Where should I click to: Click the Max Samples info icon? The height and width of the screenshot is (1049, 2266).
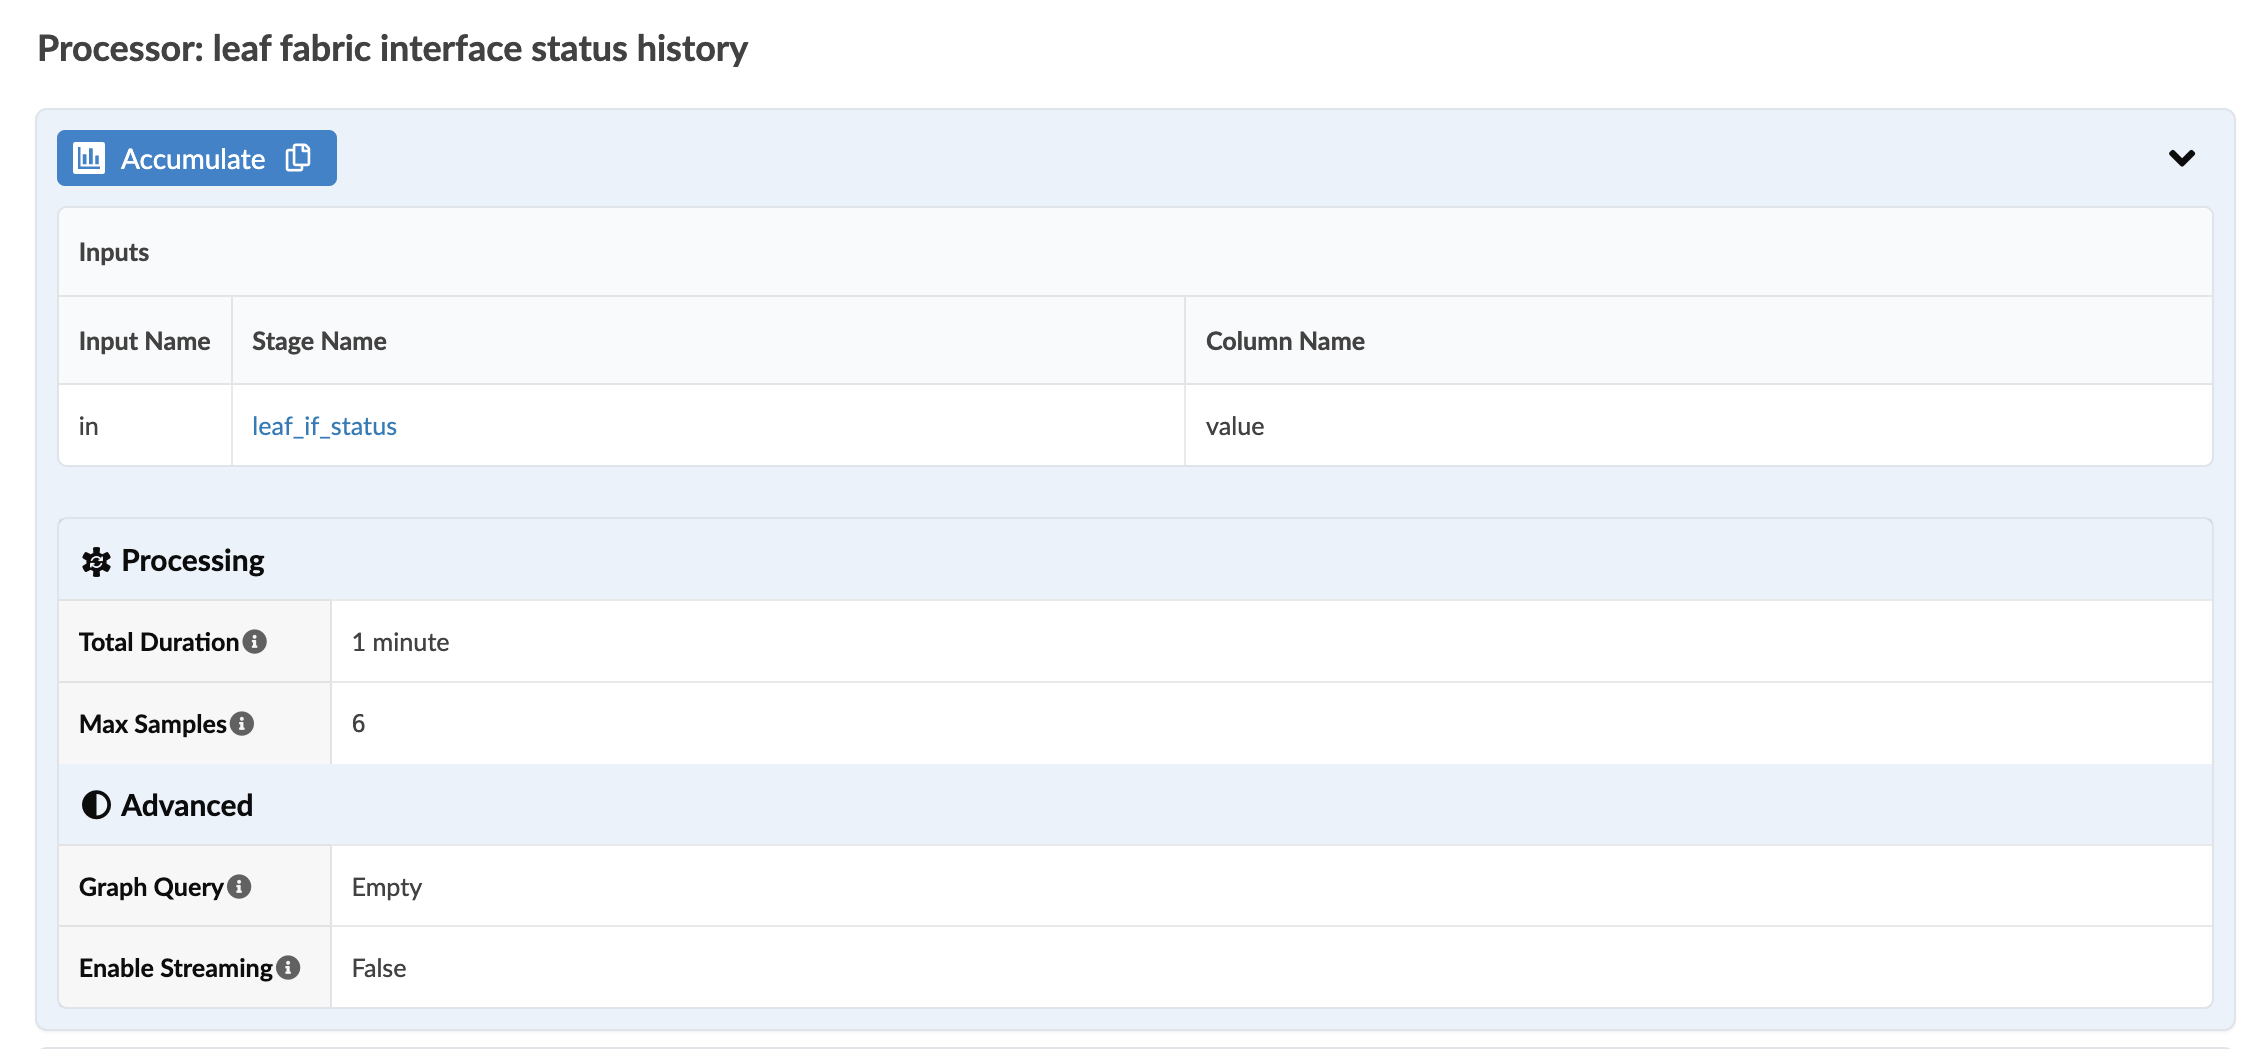[242, 723]
